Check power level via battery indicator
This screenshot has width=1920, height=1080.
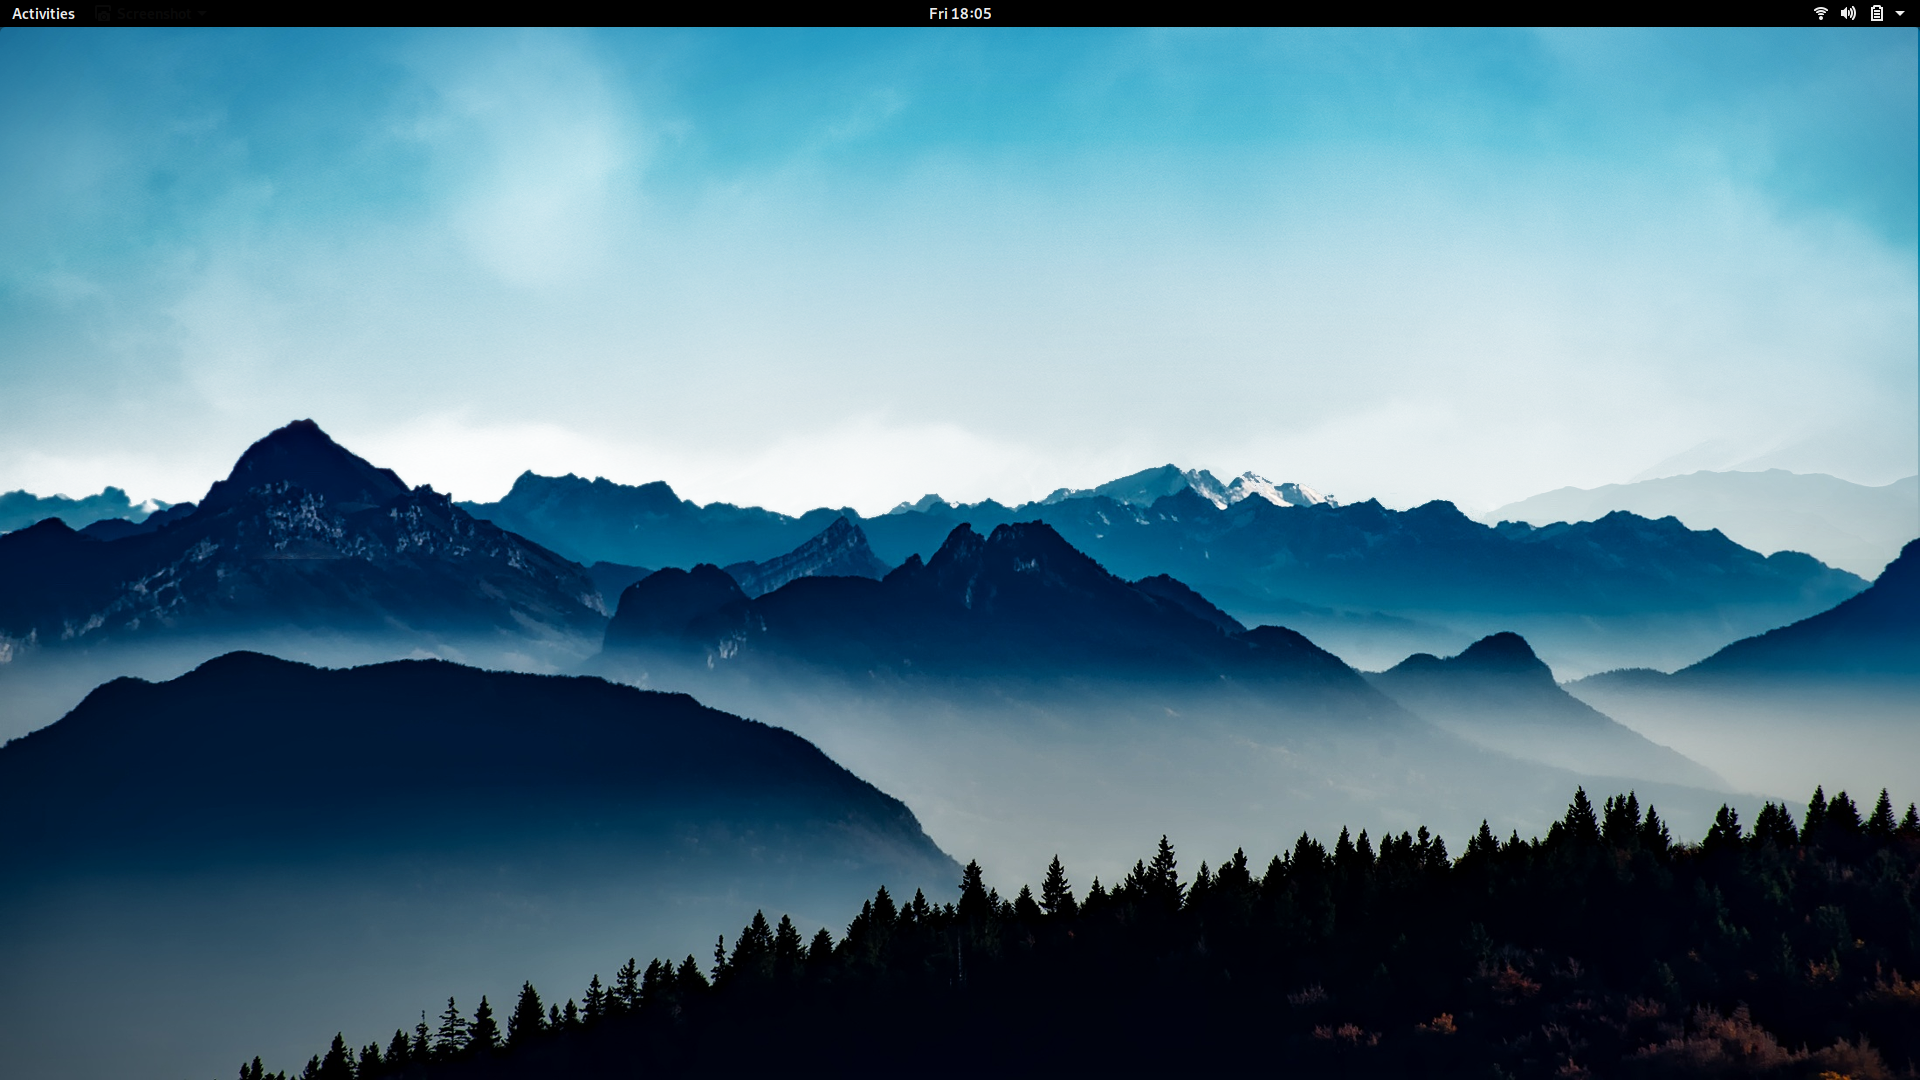[x=1877, y=13]
